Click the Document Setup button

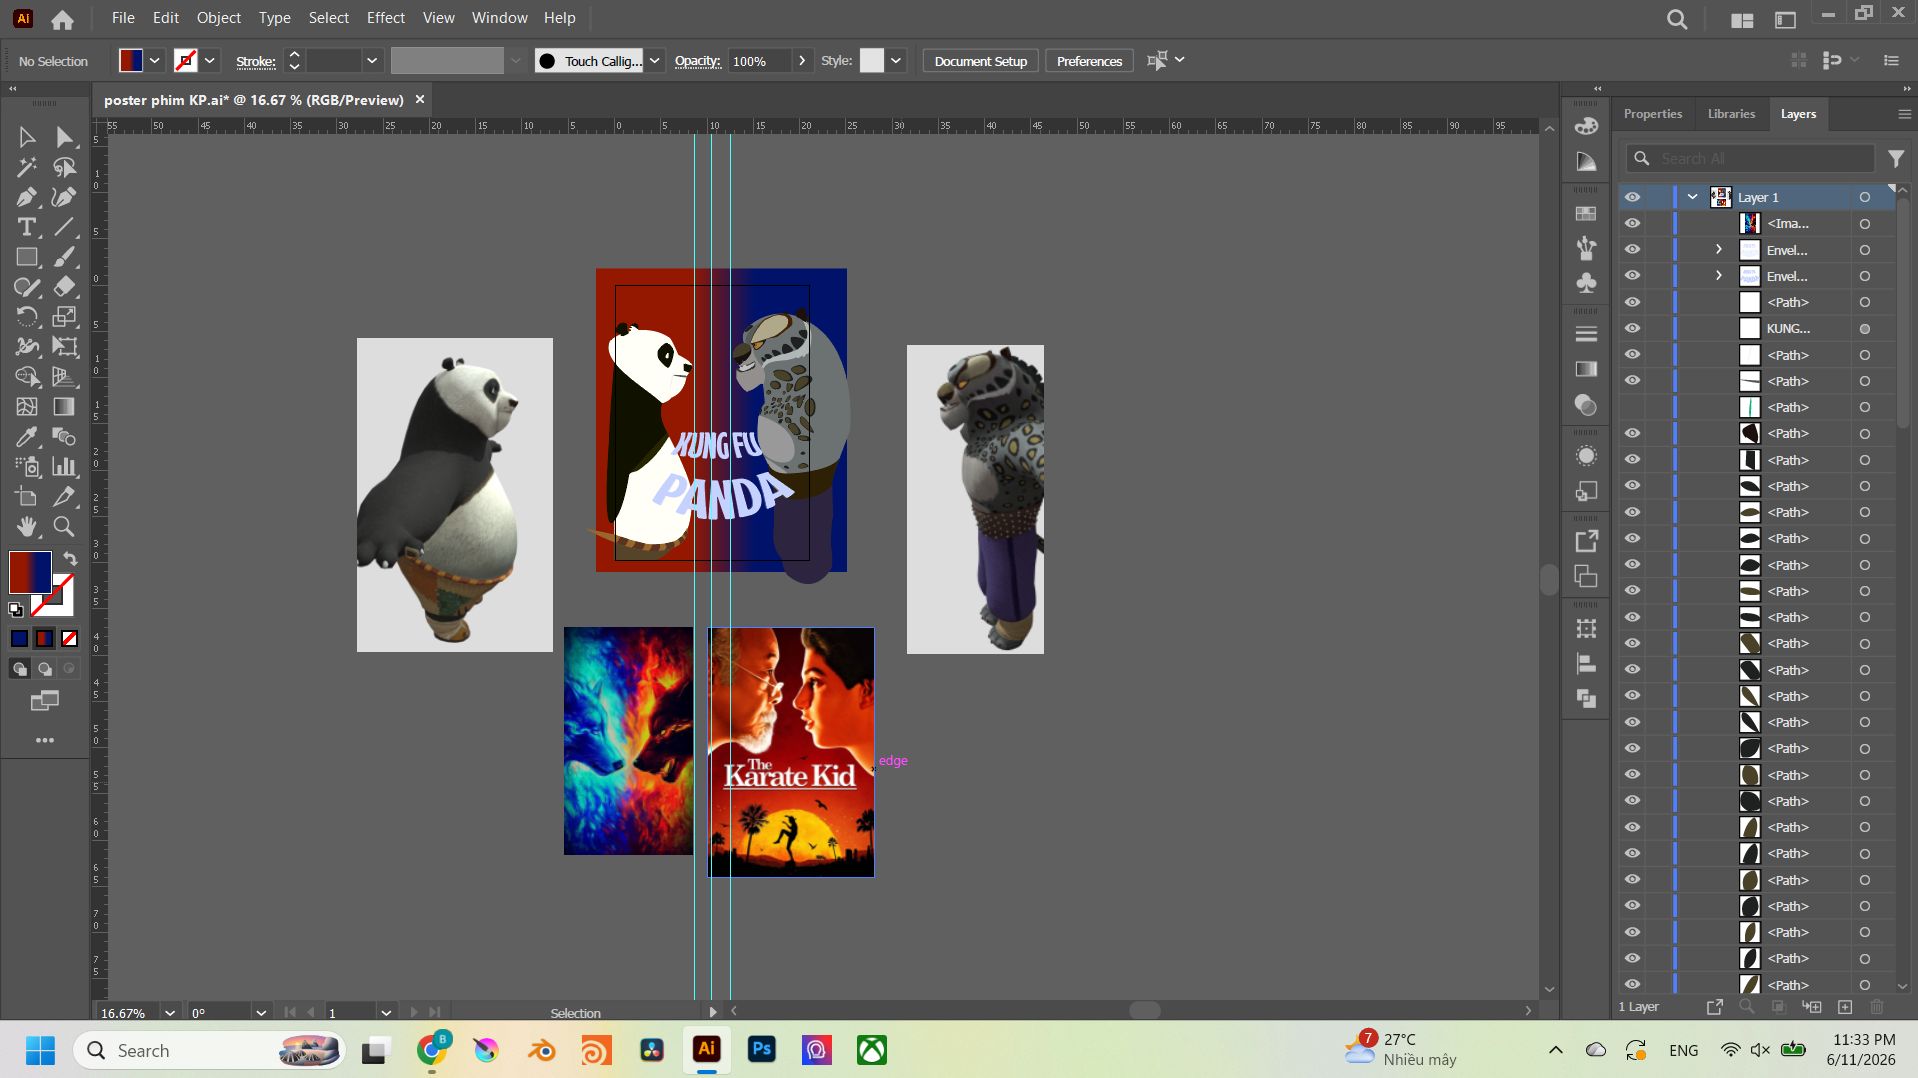[980, 61]
